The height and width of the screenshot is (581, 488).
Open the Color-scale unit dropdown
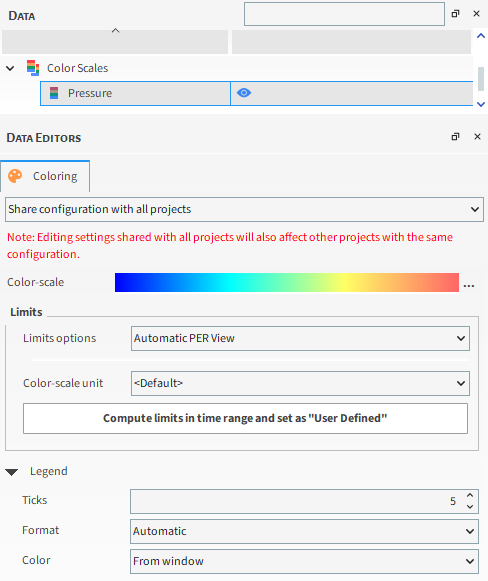pyautogui.click(x=300, y=383)
